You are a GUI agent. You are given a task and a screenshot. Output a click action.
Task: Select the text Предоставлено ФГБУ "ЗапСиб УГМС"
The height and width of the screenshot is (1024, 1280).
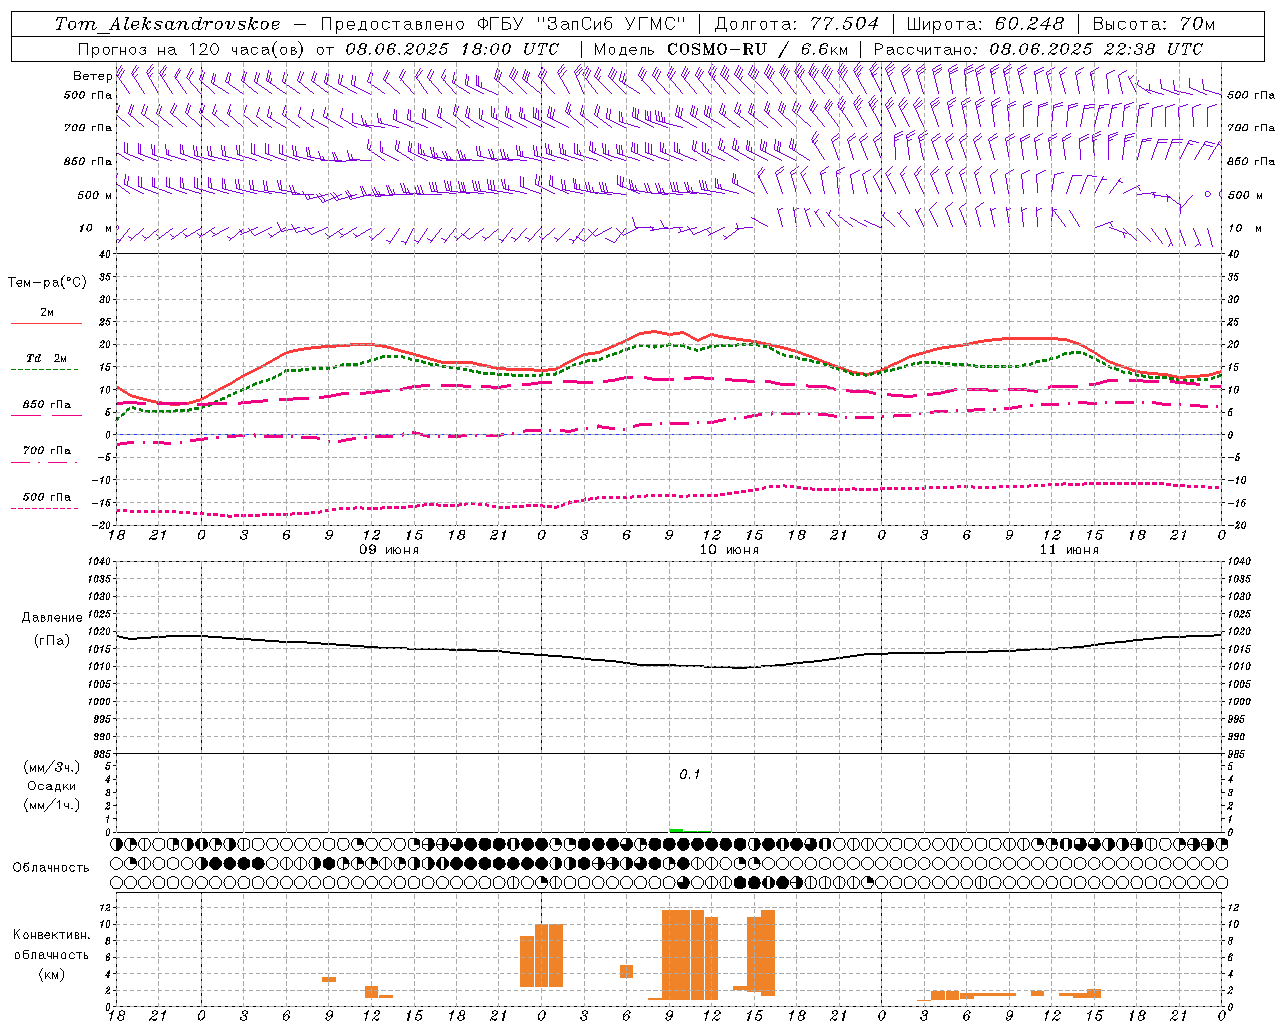(x=503, y=24)
